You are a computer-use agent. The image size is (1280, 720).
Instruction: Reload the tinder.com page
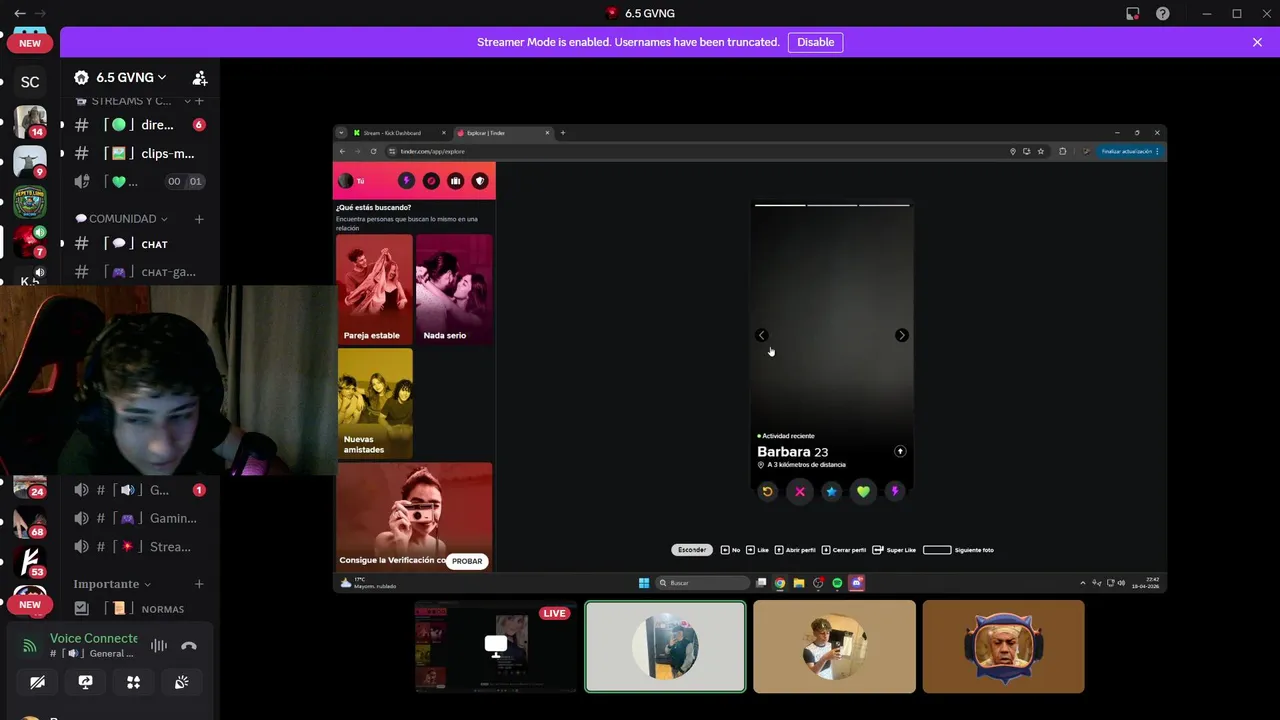(x=373, y=151)
